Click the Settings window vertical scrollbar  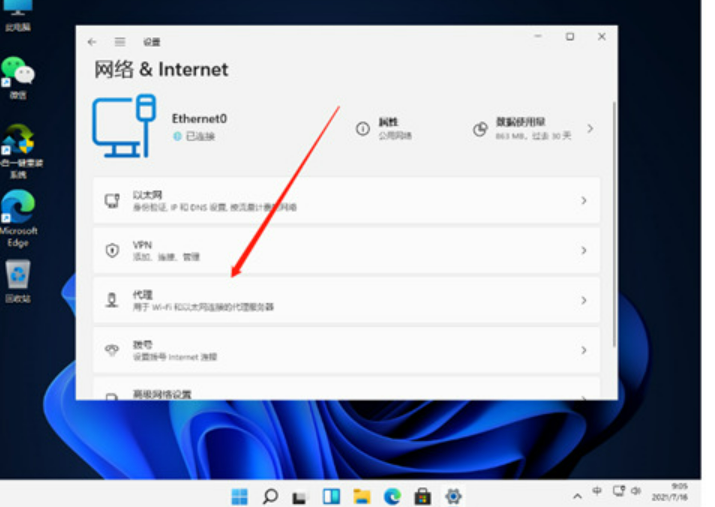click(x=614, y=224)
